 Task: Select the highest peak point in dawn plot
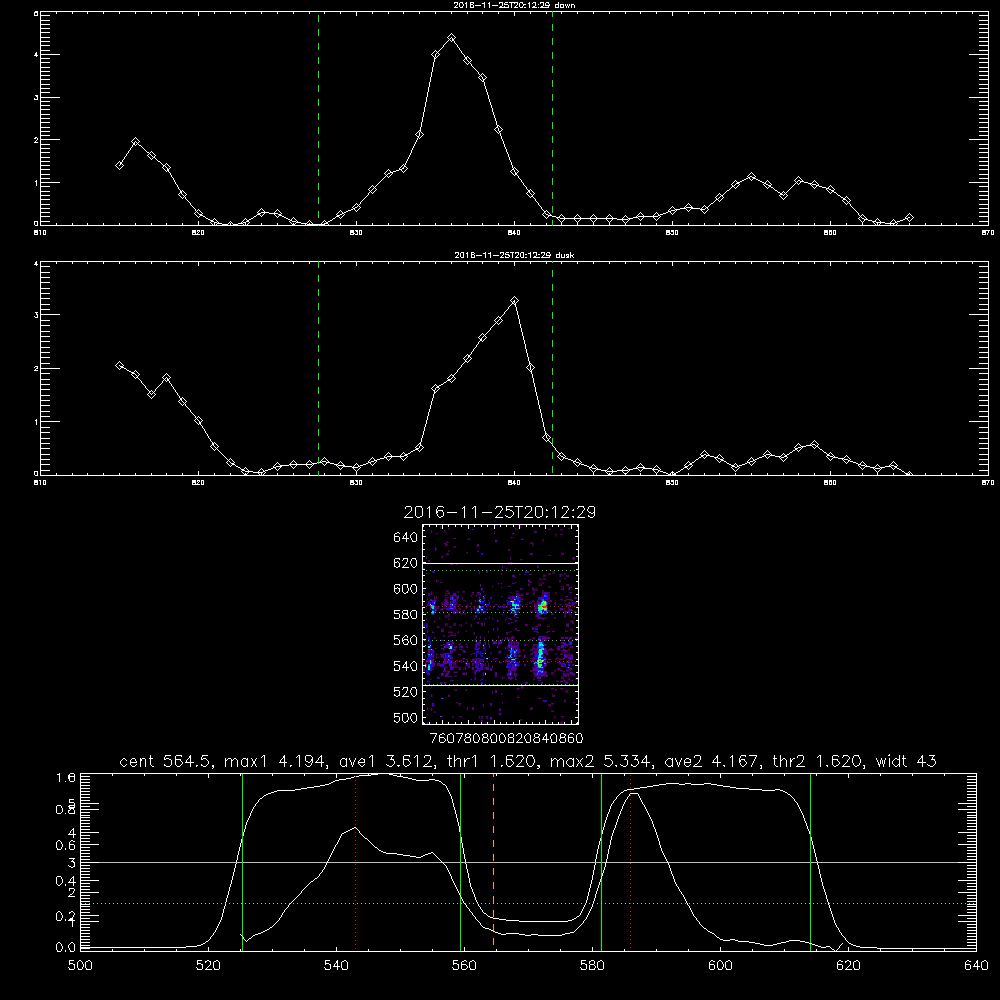(x=452, y=38)
